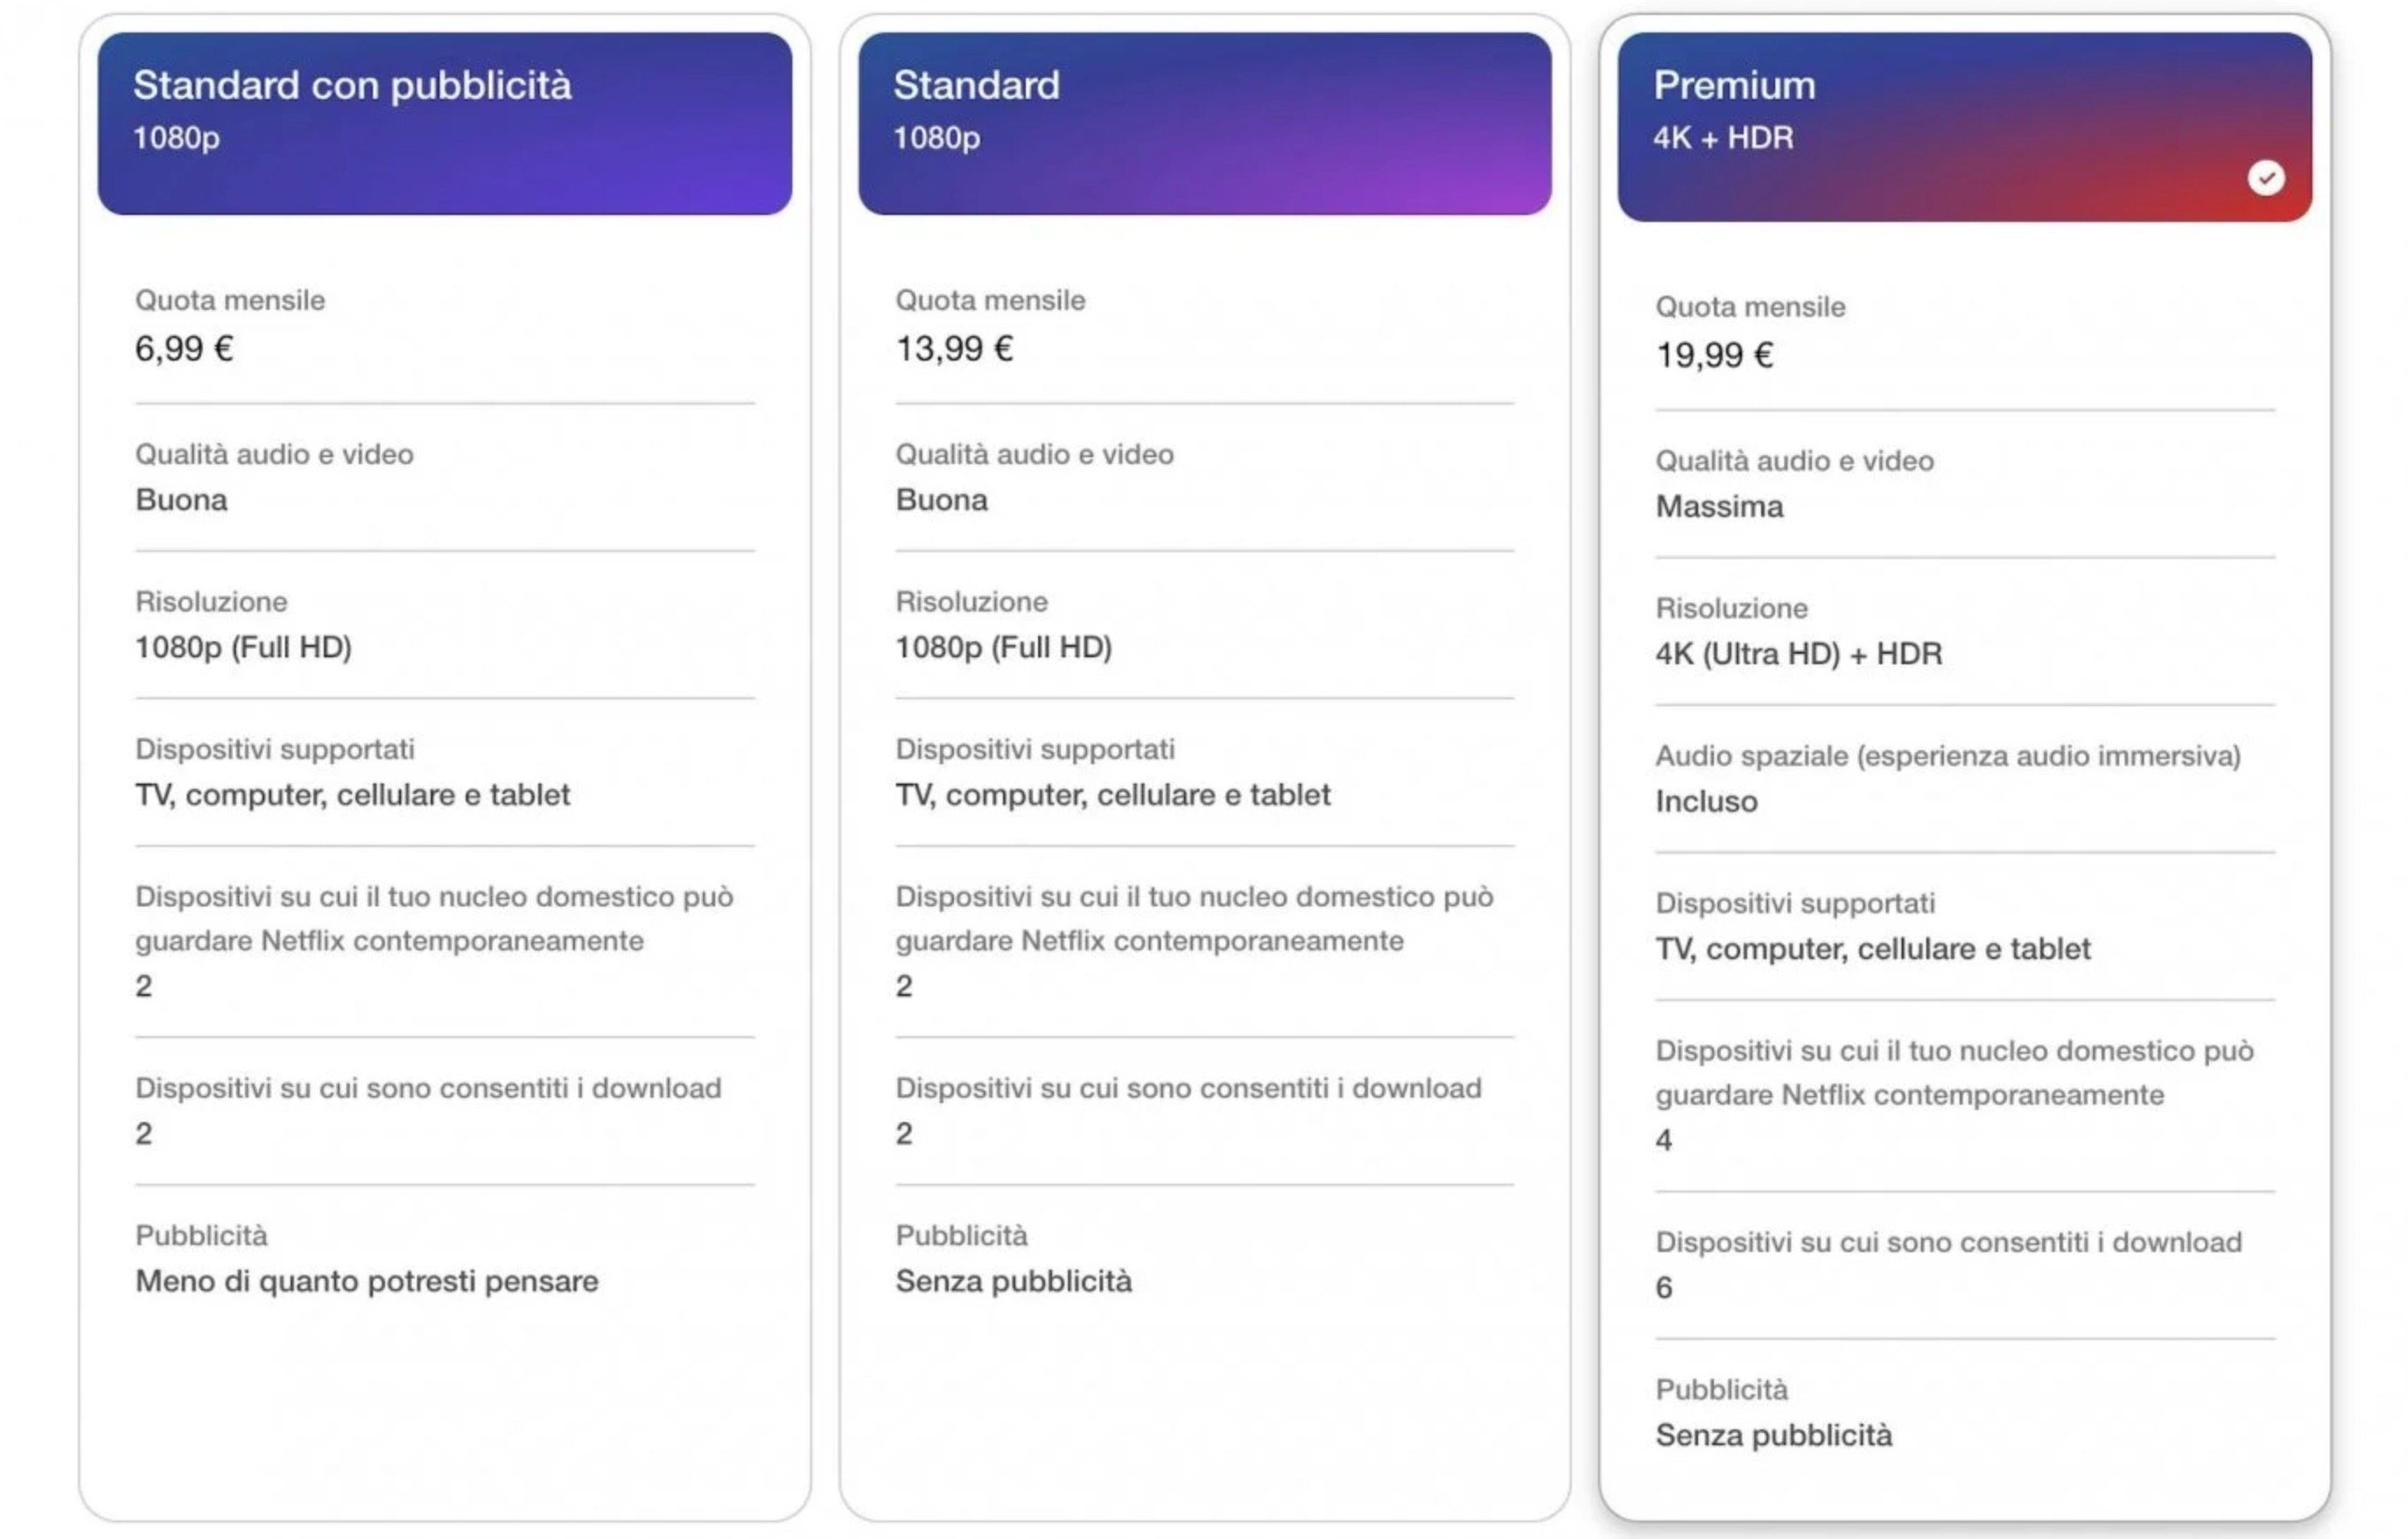Click Premium download devices value 6

[1663, 1287]
